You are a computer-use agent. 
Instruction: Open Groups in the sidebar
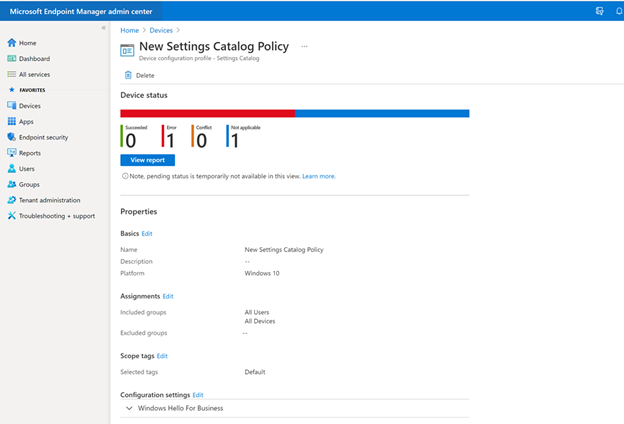(29, 185)
